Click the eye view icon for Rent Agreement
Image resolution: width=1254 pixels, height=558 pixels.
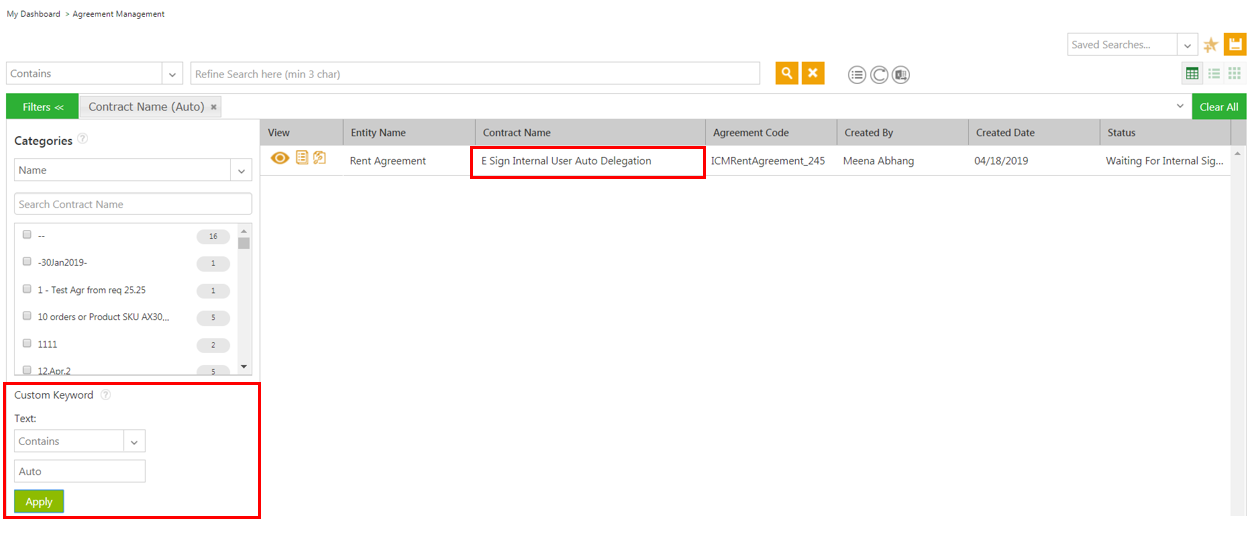pyautogui.click(x=281, y=158)
